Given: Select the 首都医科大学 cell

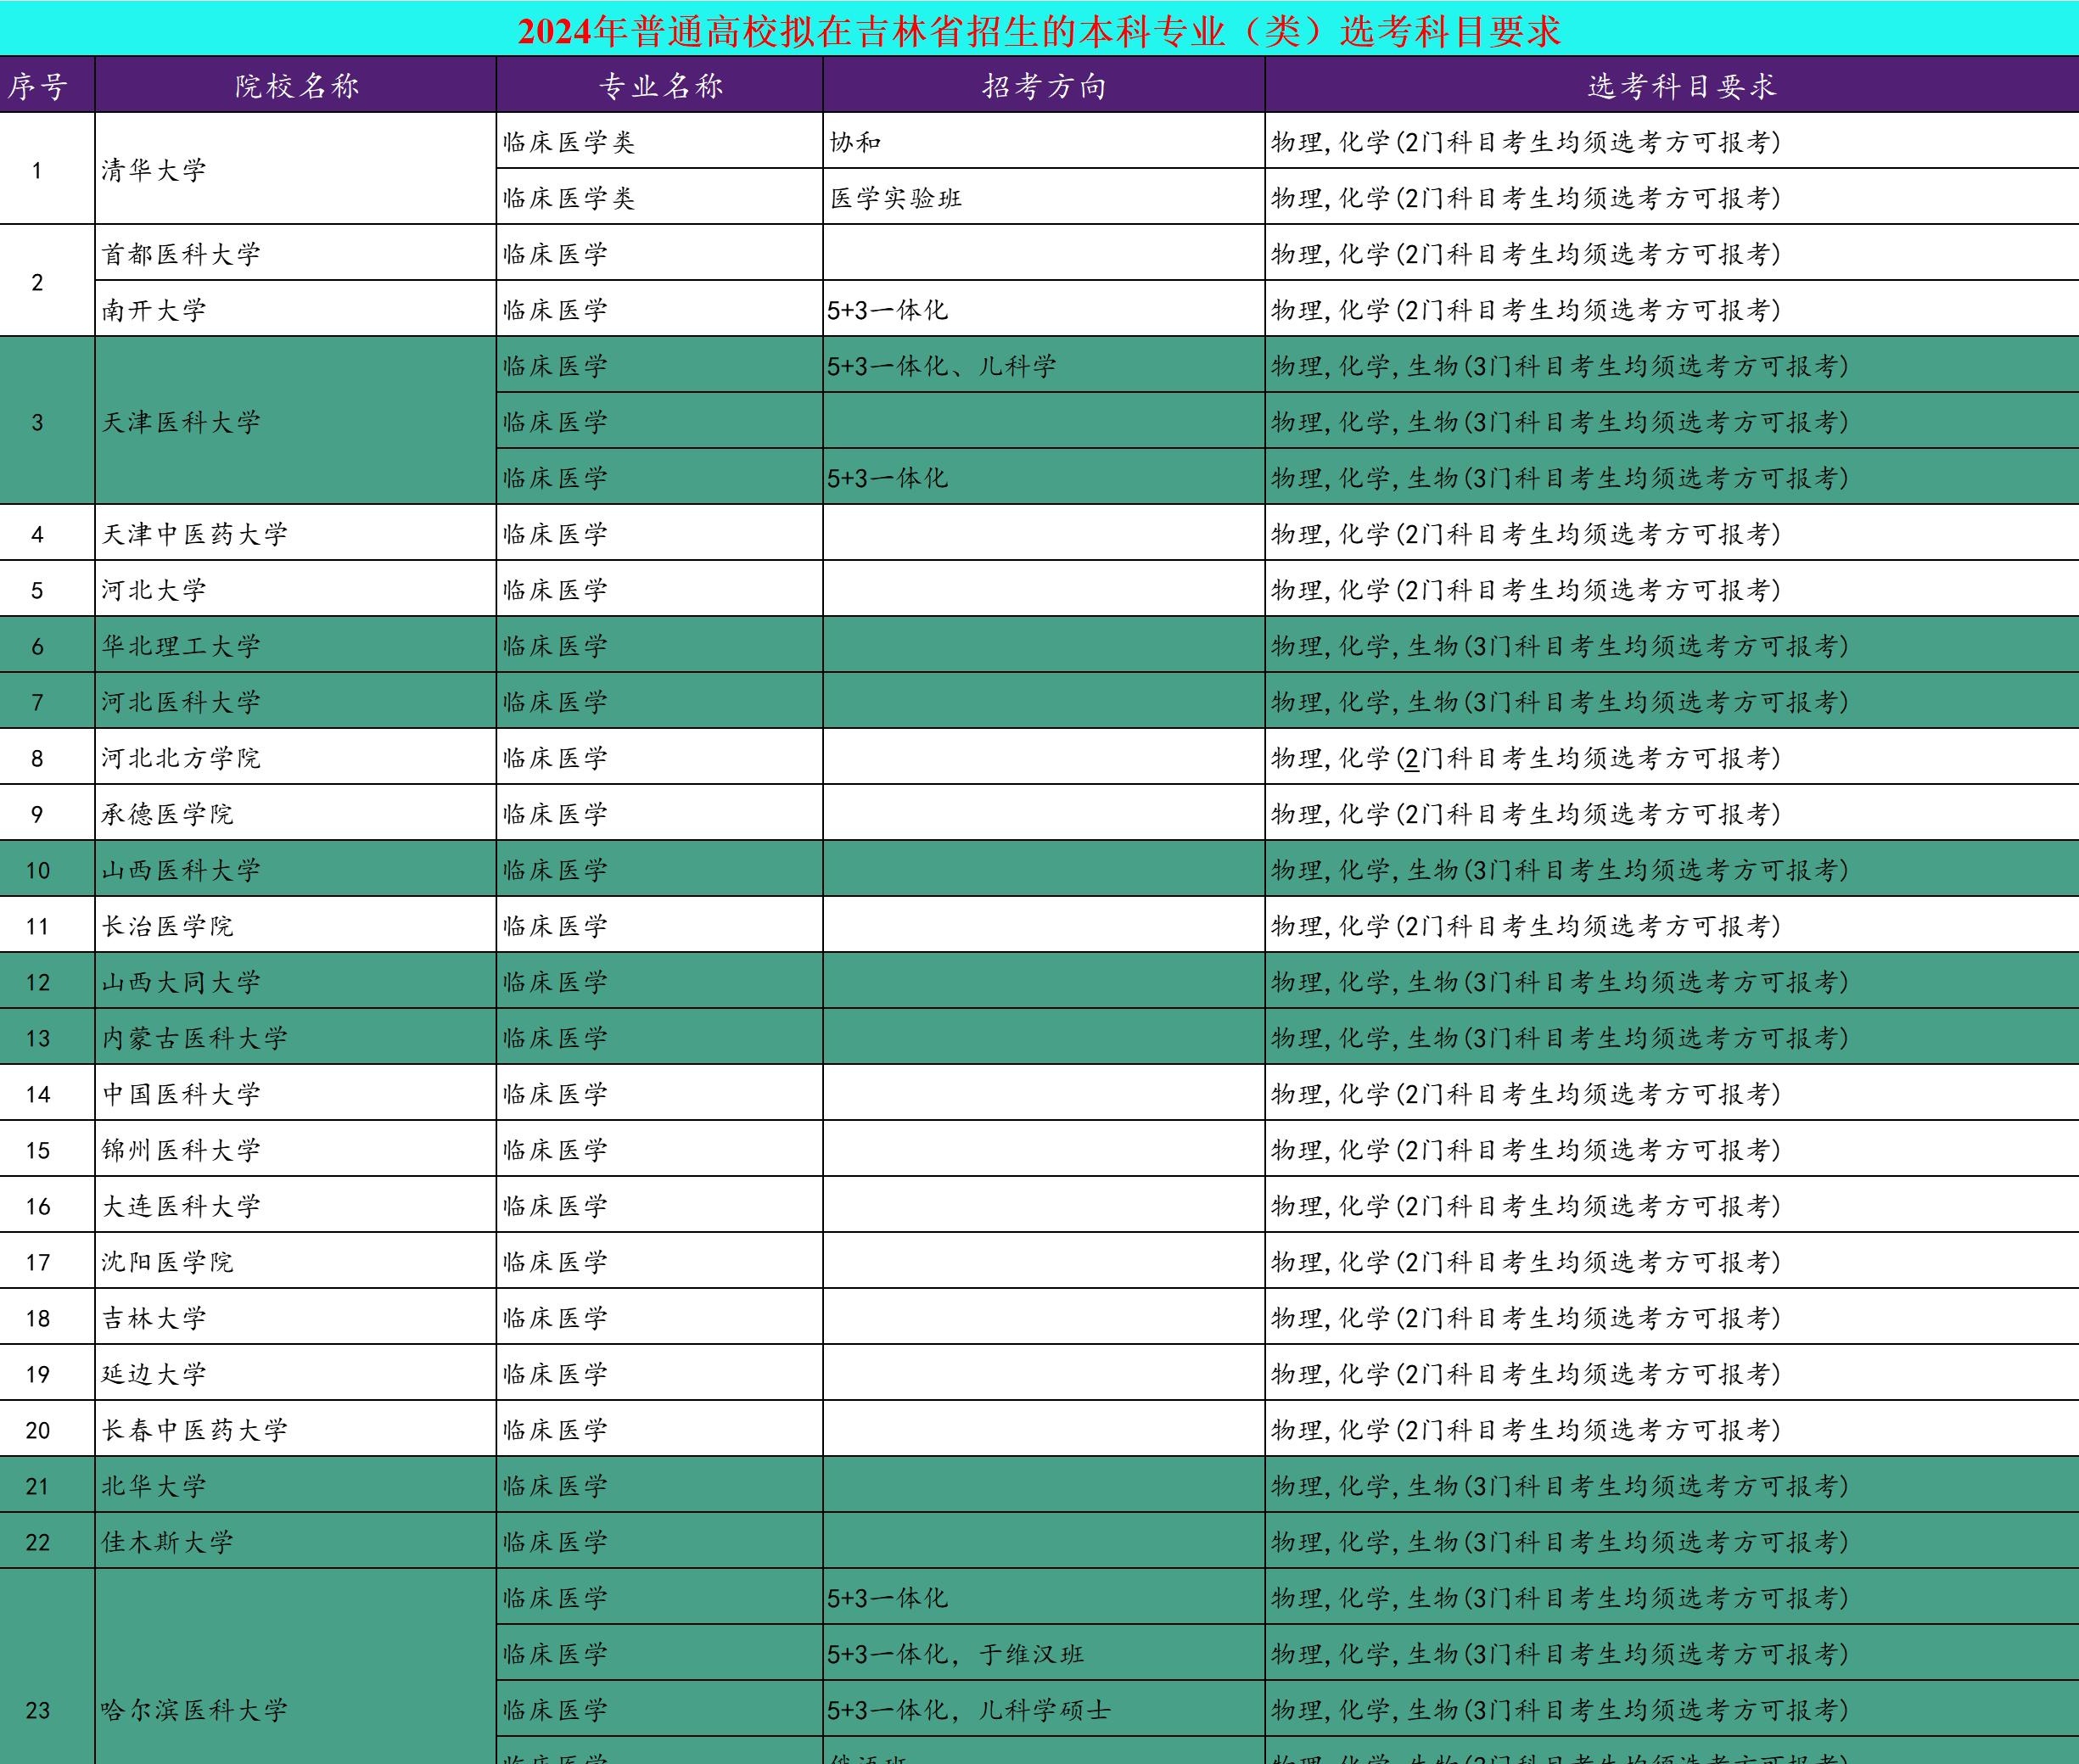Looking at the screenshot, I should pyautogui.click(x=296, y=253).
